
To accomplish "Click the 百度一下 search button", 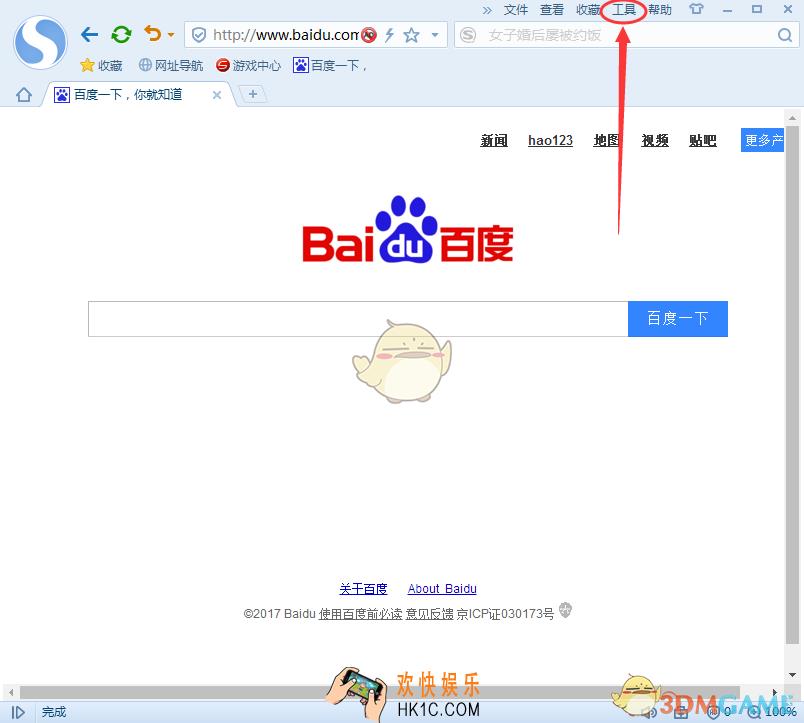I will (x=677, y=319).
